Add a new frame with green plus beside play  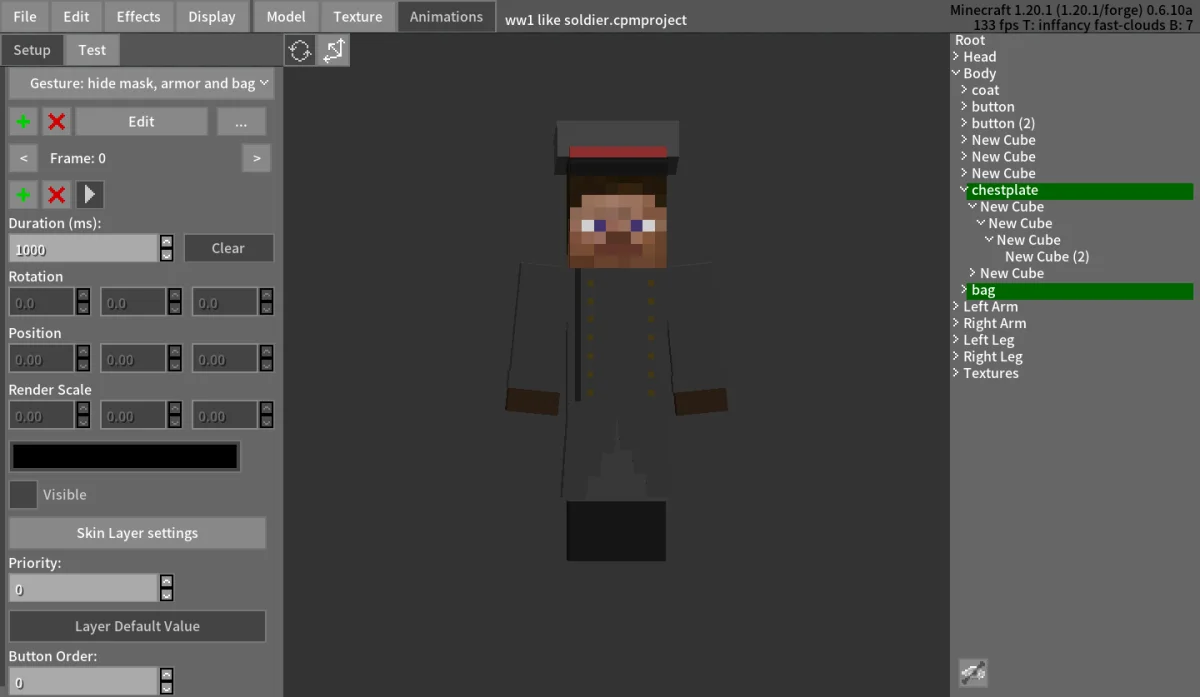(24, 195)
